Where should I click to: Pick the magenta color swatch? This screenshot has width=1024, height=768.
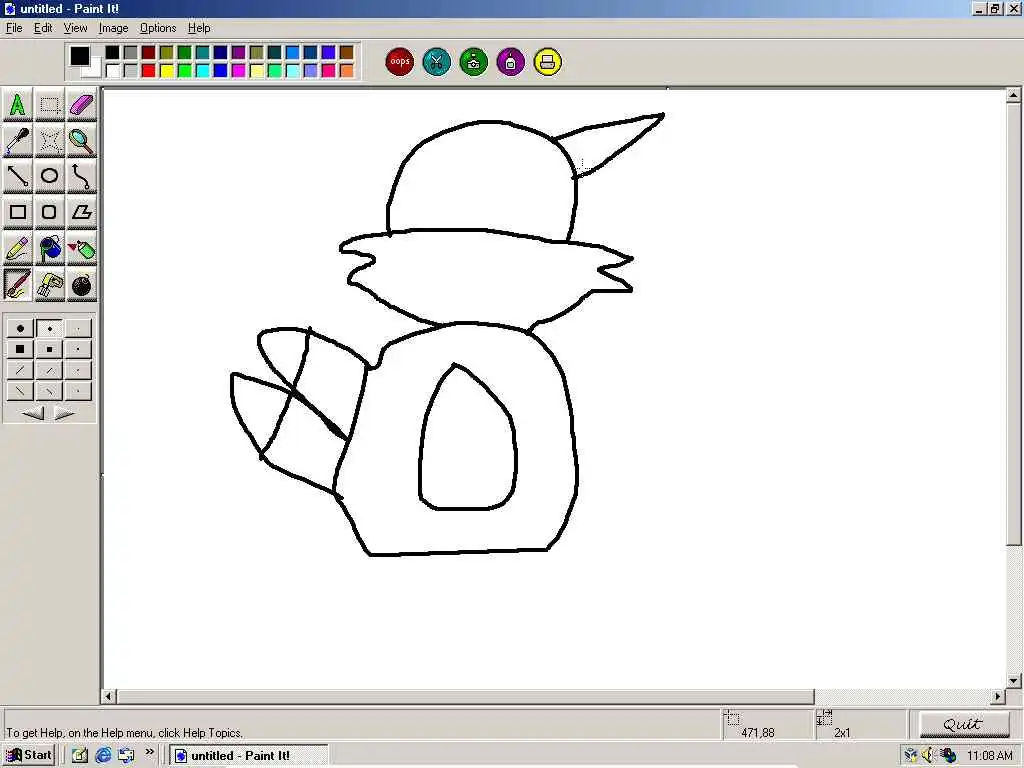(x=239, y=71)
